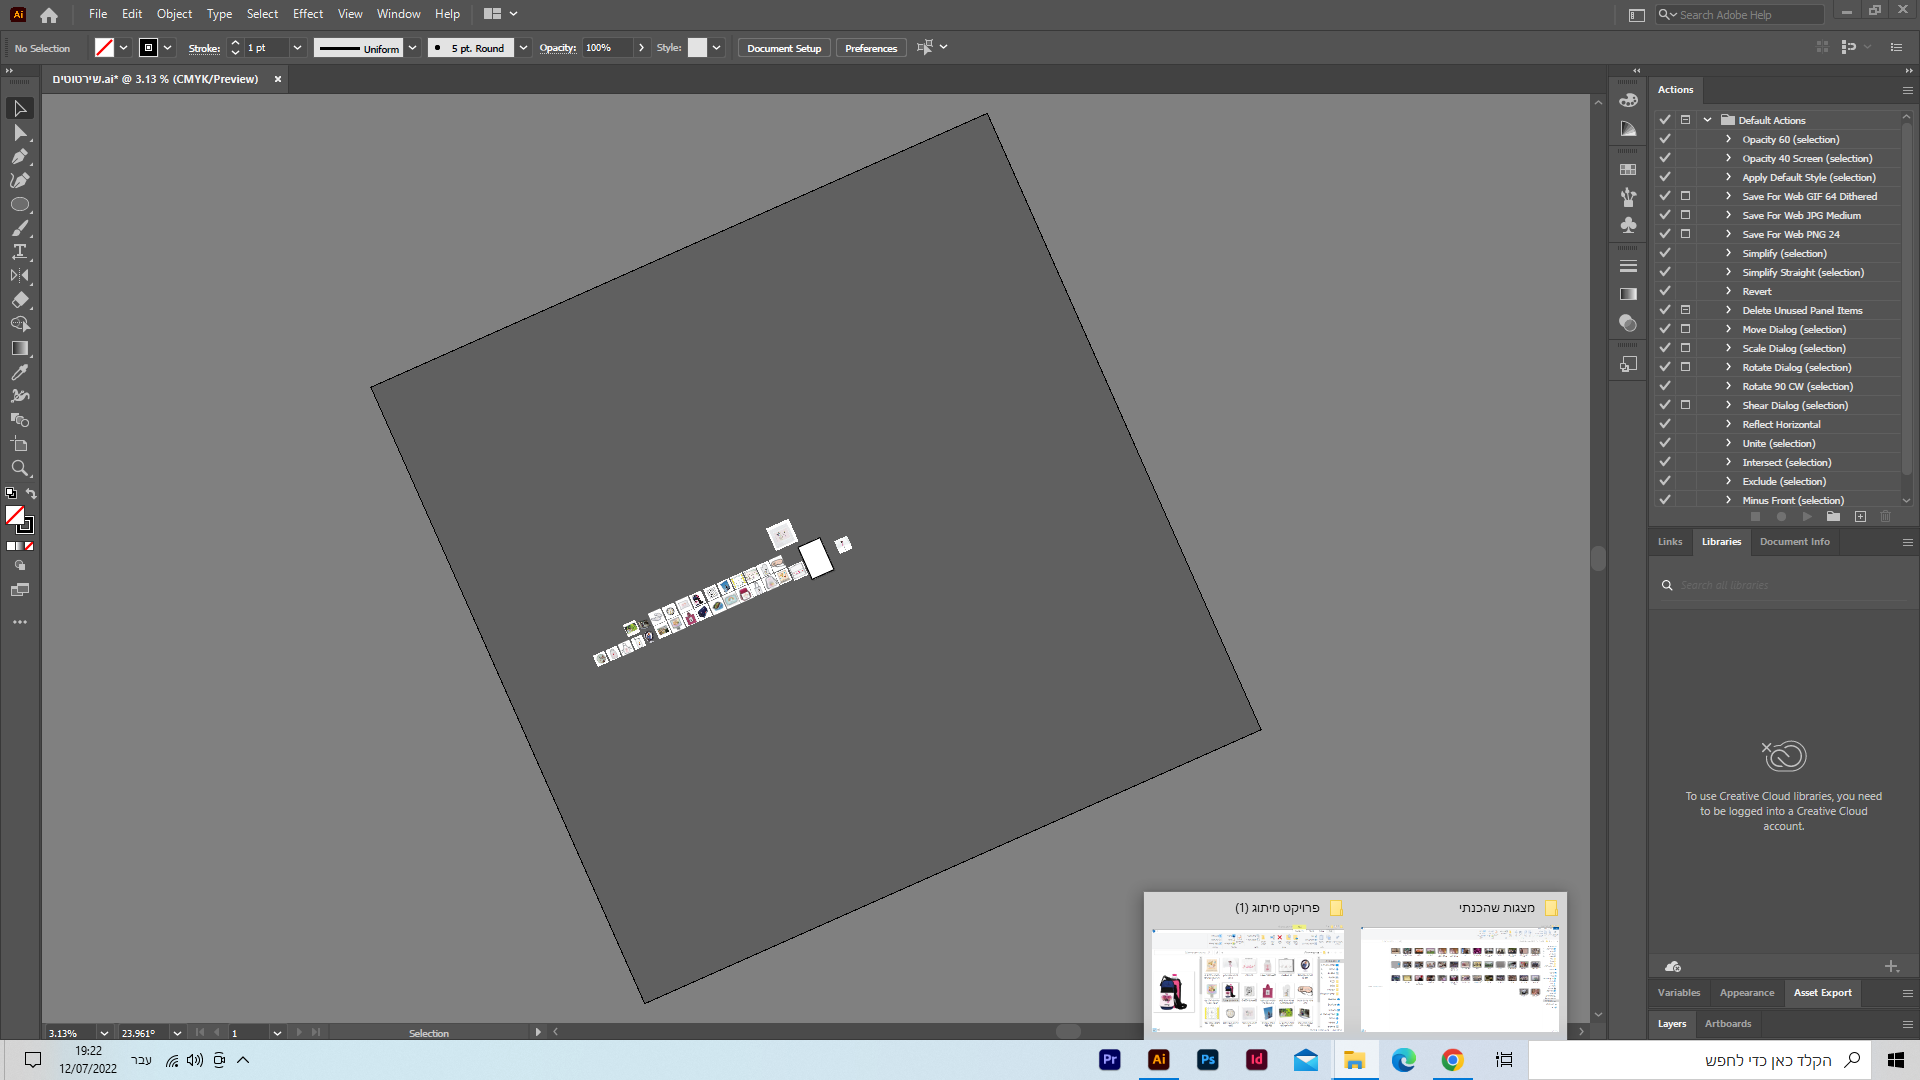The height and width of the screenshot is (1080, 1920).
Task: Select the Direct Selection tool
Action: [20, 132]
